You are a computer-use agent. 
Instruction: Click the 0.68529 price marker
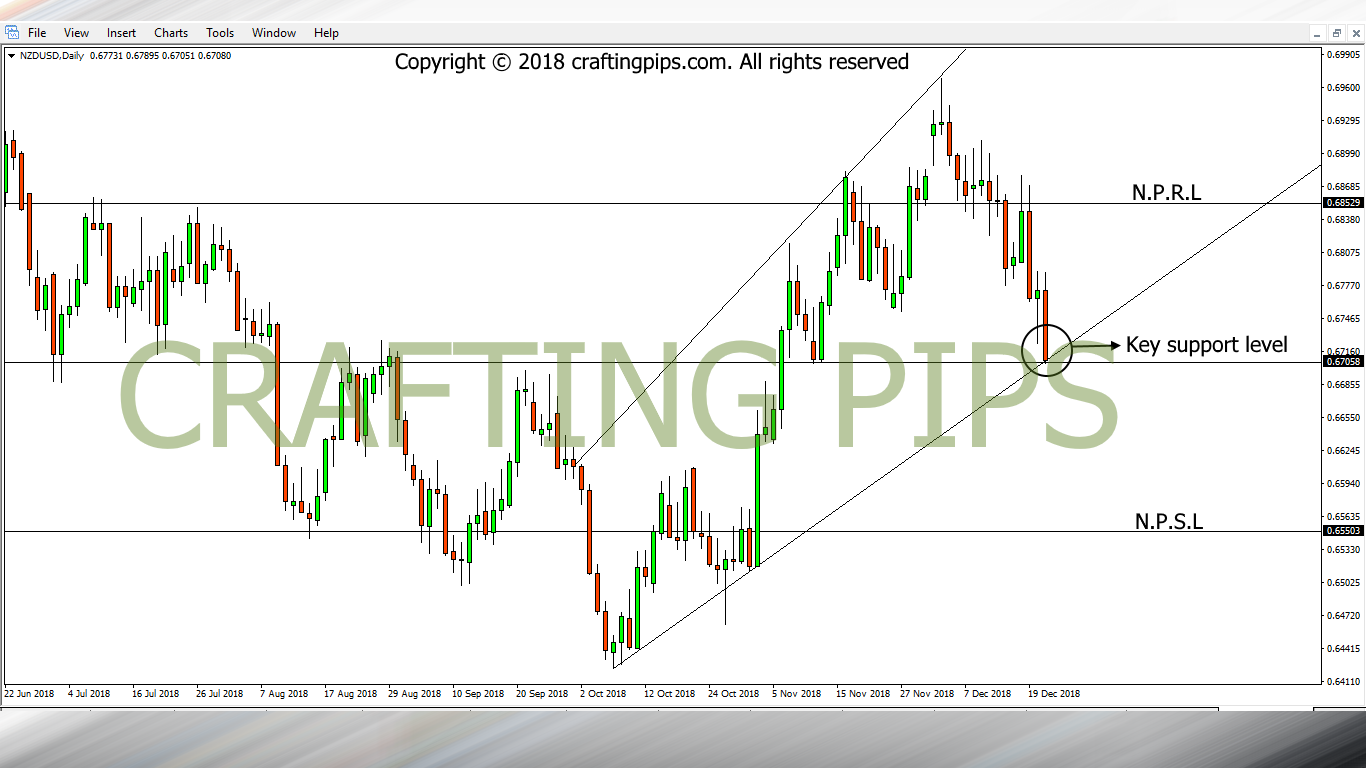pos(1343,203)
